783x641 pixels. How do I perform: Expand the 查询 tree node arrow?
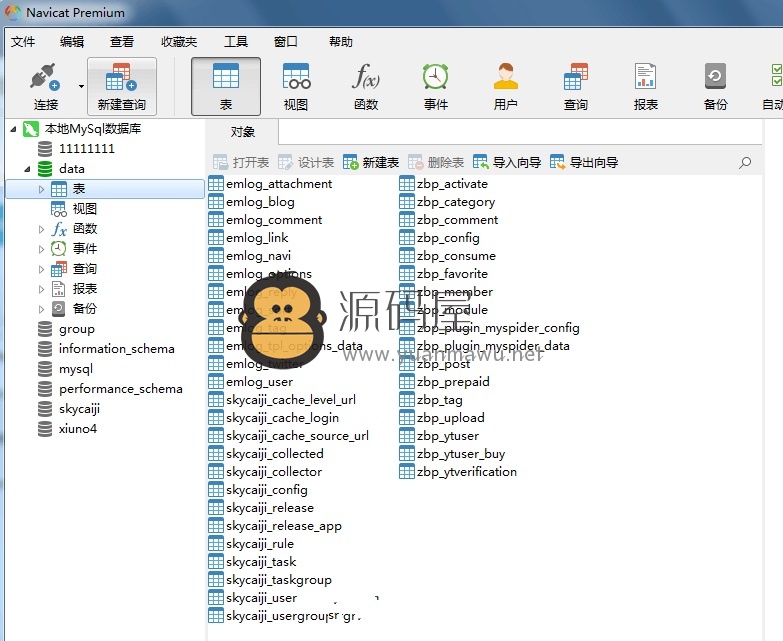[x=41, y=269]
